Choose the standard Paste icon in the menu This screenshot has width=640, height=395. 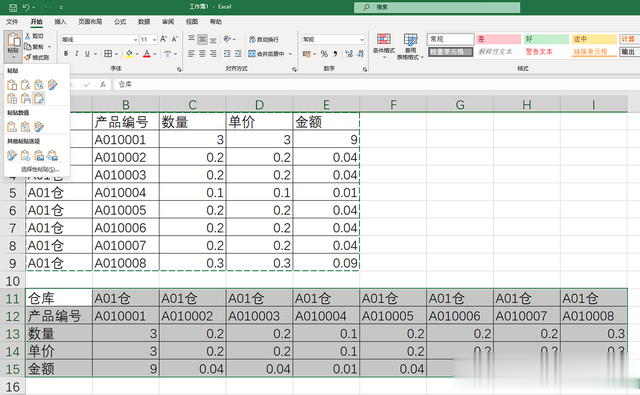click(12, 85)
